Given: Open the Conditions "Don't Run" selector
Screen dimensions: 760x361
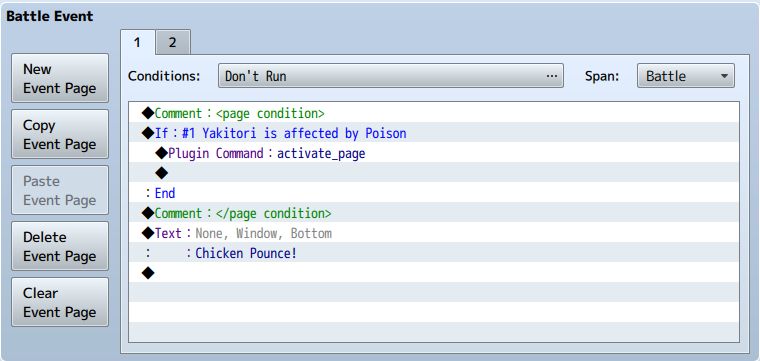Looking at the screenshot, I should [391, 76].
